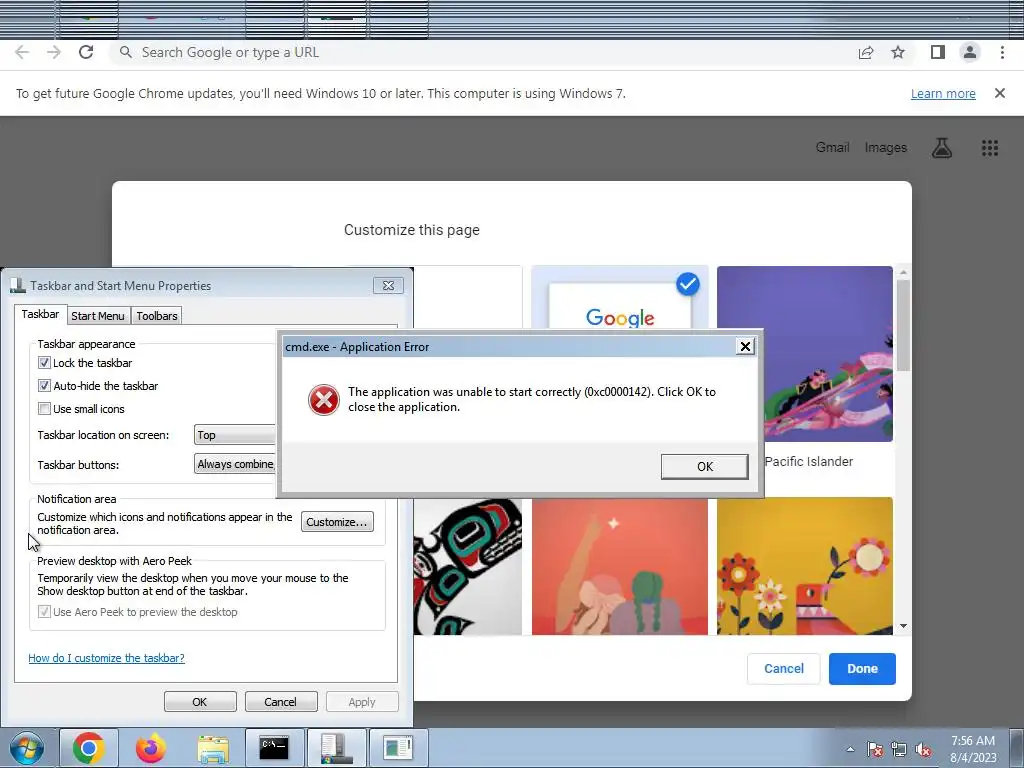The image size is (1024, 768).
Task: Switch to the Toolbars tab
Action: [157, 315]
